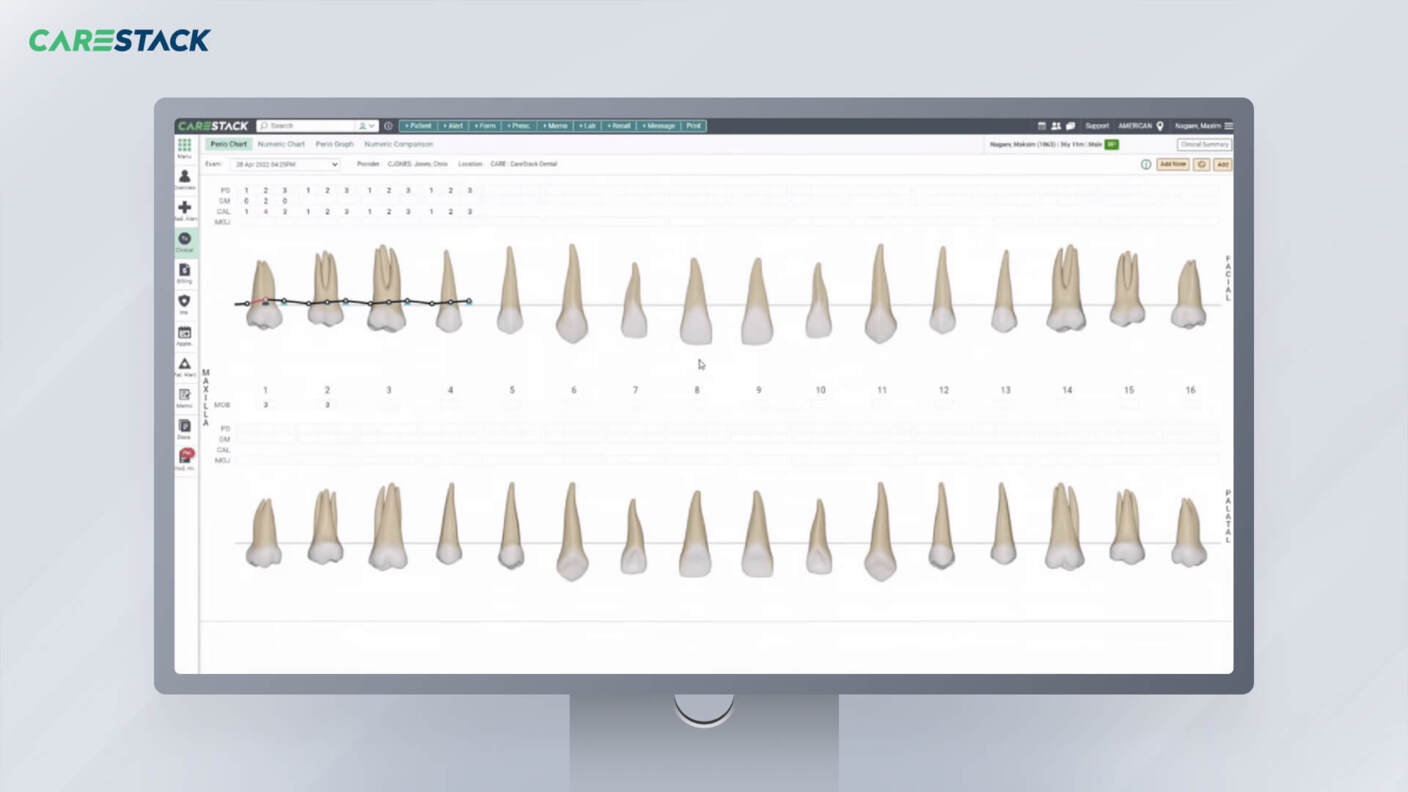
Task: Click the location pin next to AMERICAN
Action: coord(1160,126)
